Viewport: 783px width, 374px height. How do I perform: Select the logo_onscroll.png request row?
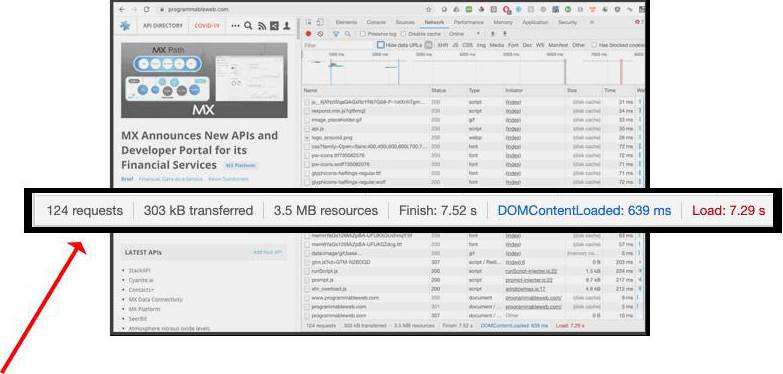(x=473, y=137)
